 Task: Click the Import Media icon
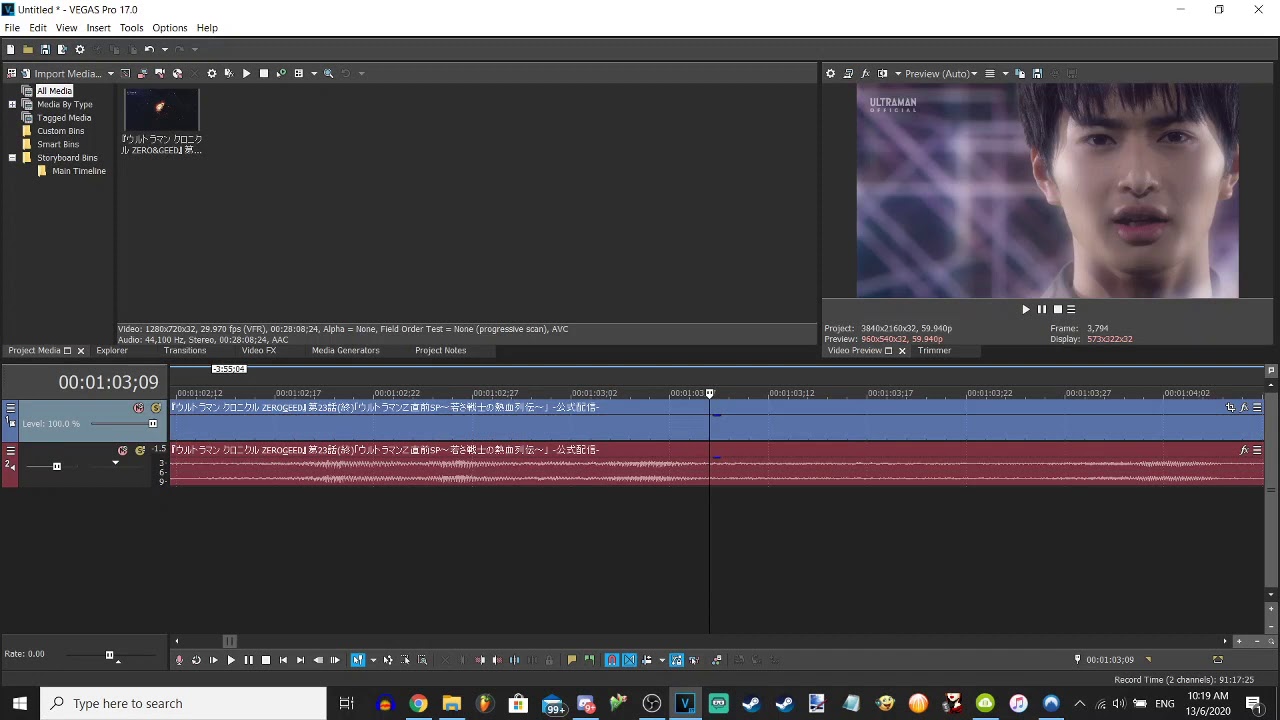(x=26, y=73)
